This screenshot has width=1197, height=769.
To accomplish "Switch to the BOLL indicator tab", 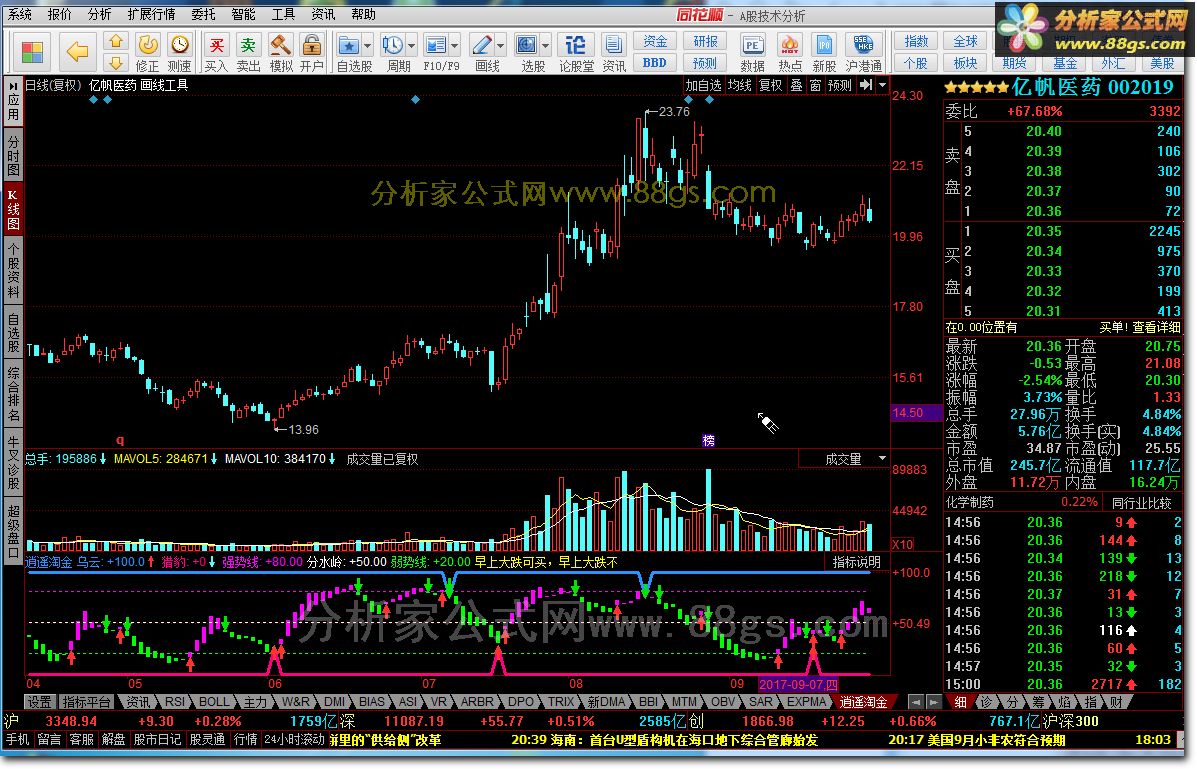I will (x=214, y=701).
